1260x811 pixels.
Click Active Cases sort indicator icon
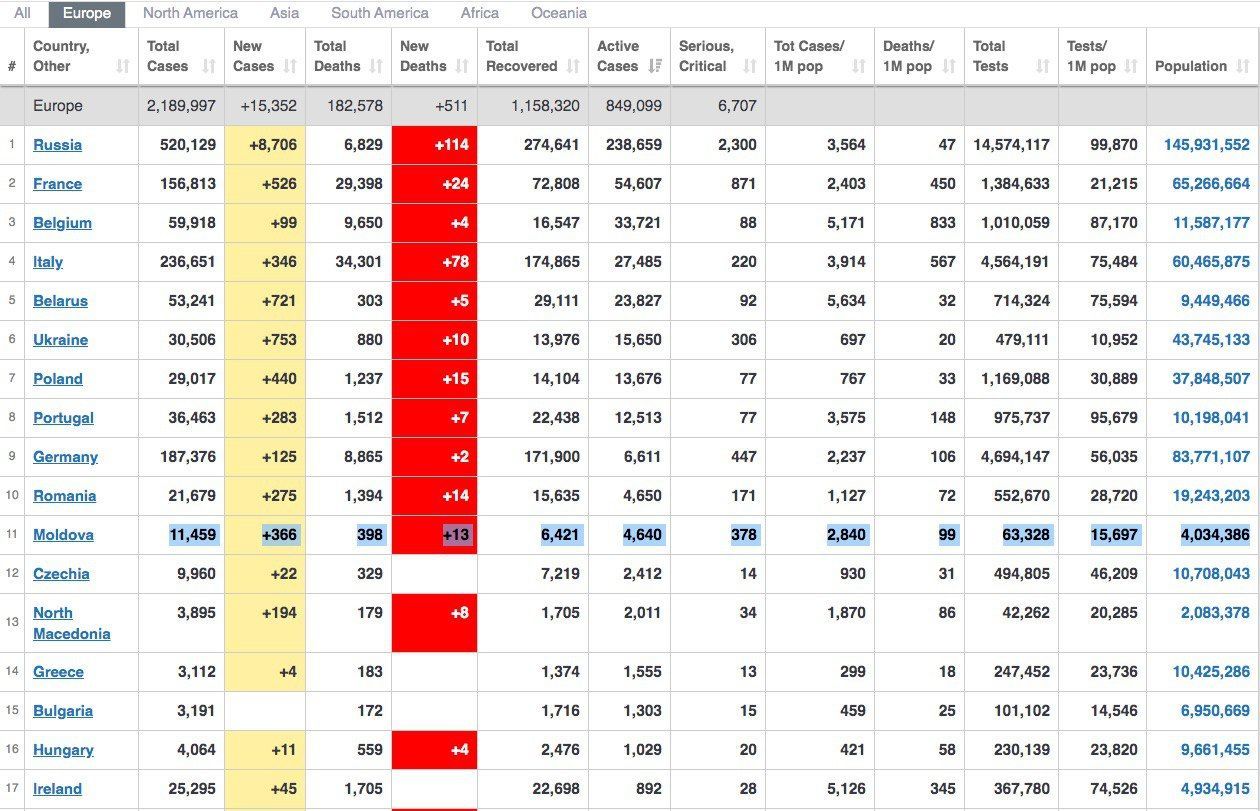click(x=655, y=67)
